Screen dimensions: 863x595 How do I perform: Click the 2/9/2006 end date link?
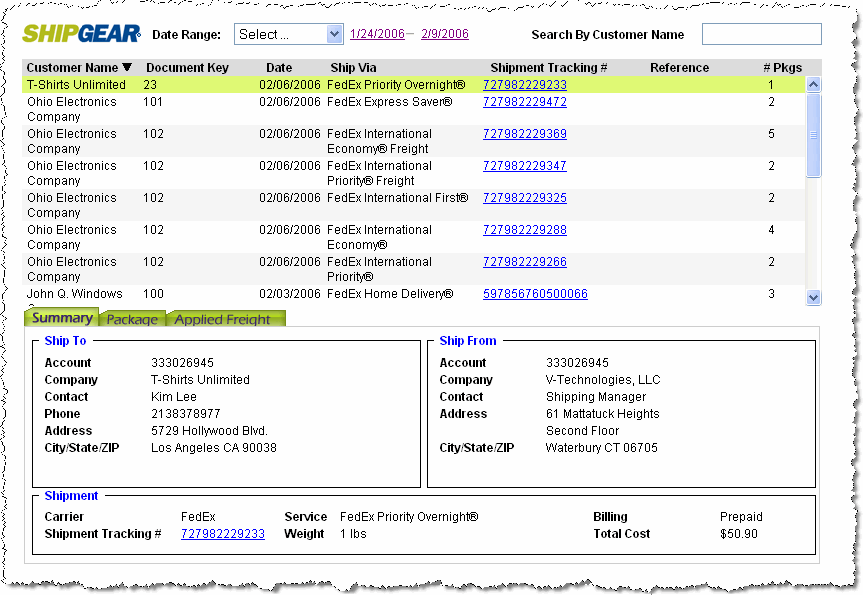click(445, 34)
